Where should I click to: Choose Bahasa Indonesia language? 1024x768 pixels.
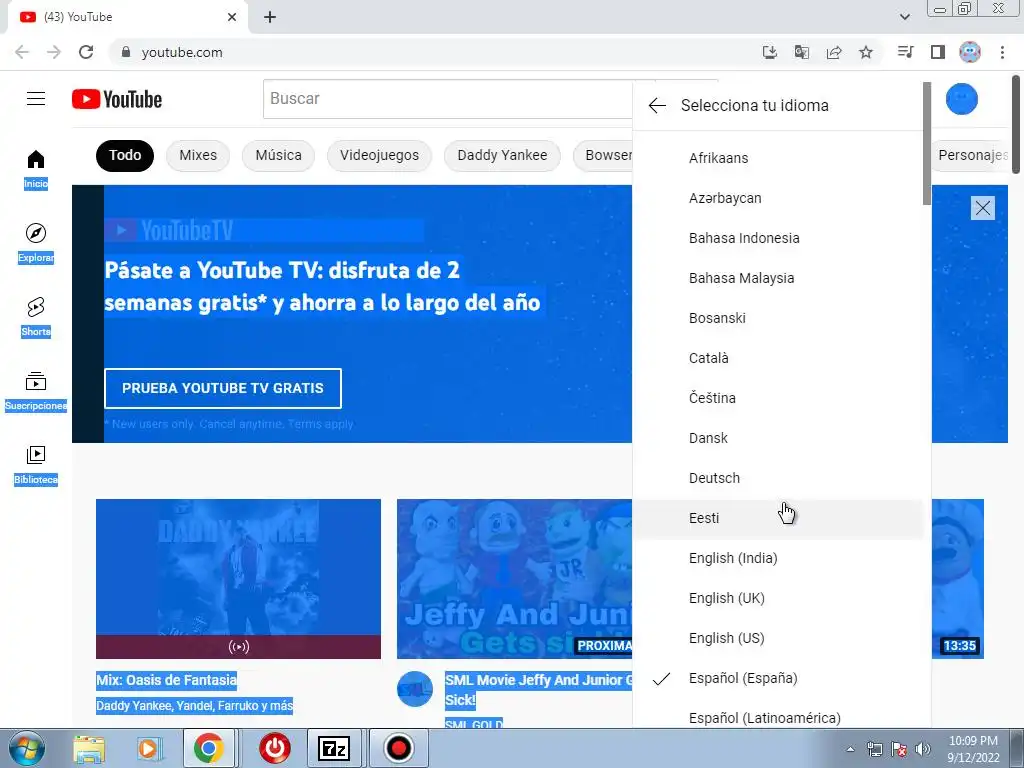click(x=778, y=238)
